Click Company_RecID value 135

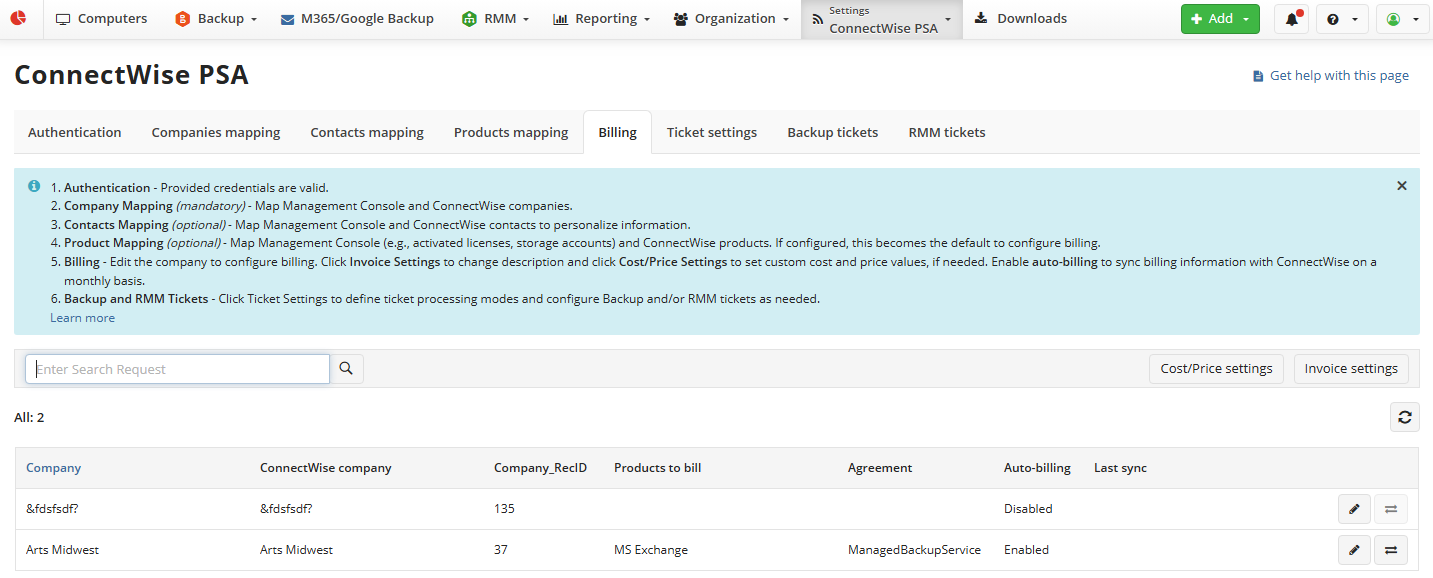tap(504, 509)
